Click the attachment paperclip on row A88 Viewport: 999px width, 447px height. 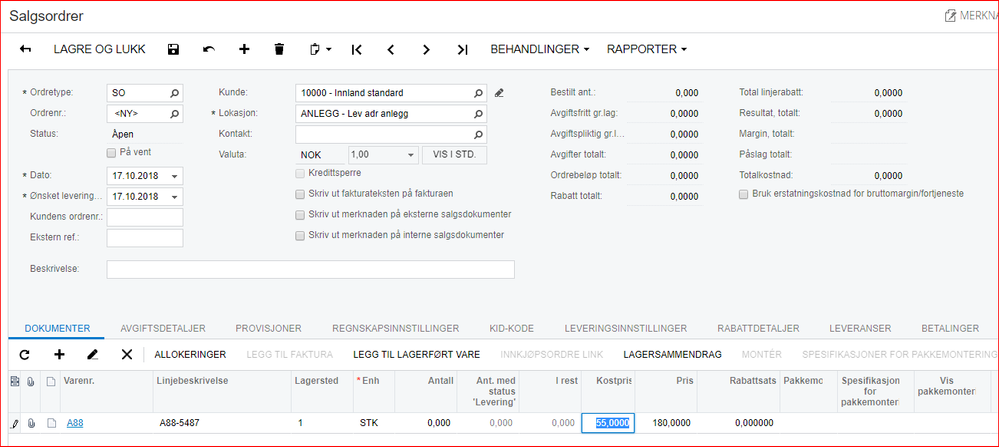(31, 423)
